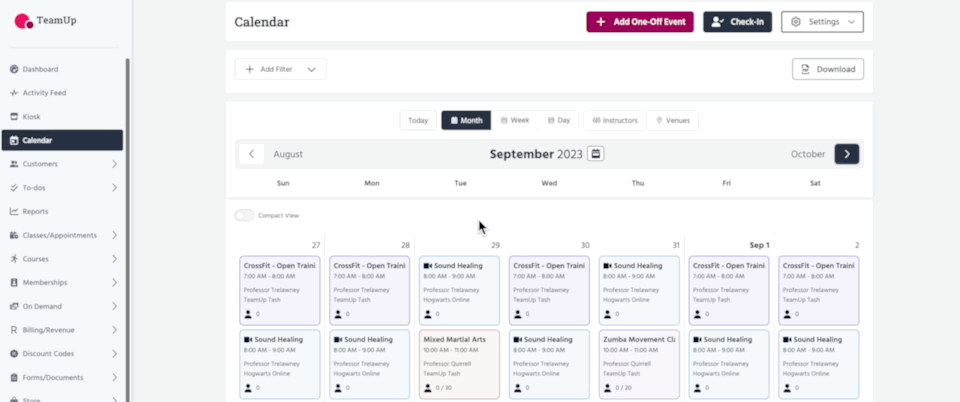Click the Activity Feed icon
Viewport: 960px width, 402px height.
click(x=14, y=93)
